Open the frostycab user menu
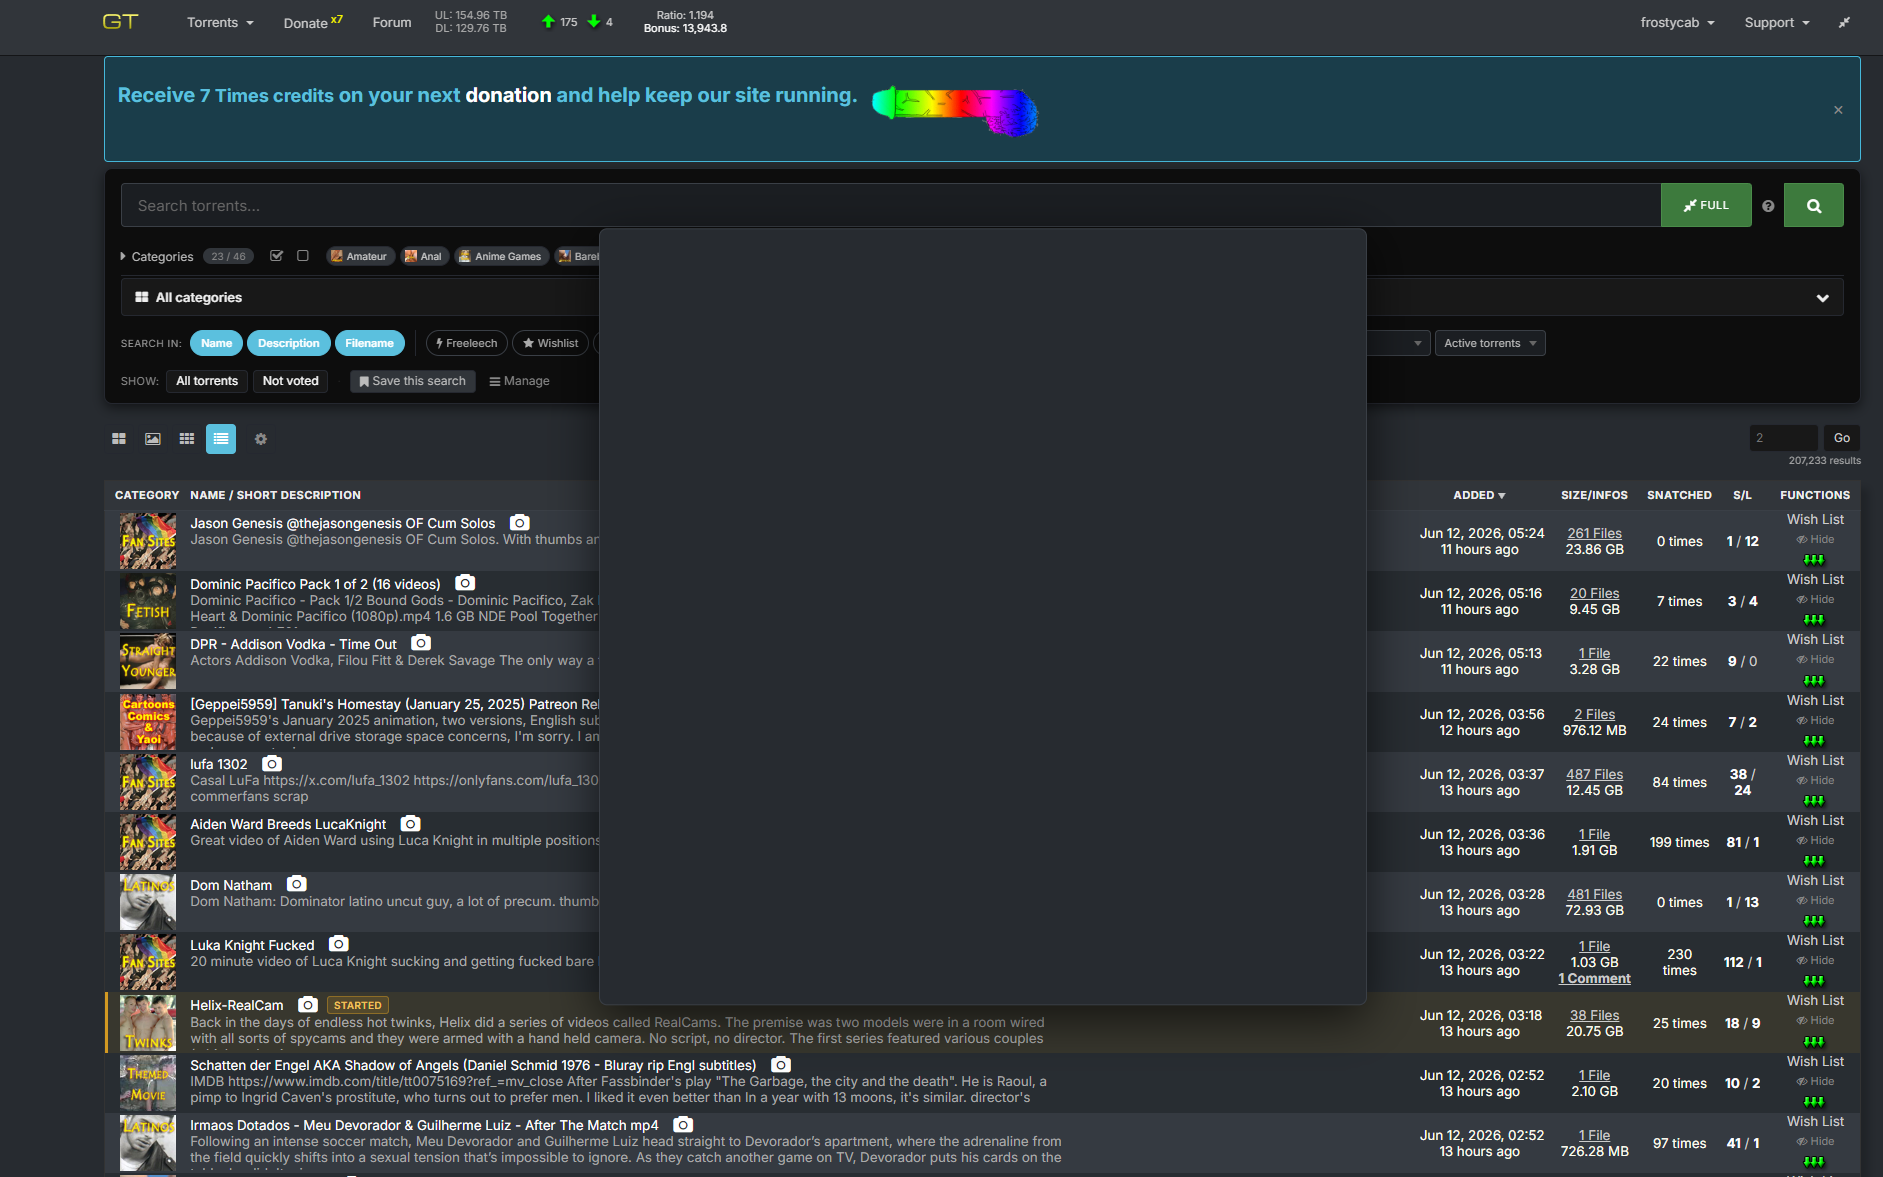Image resolution: width=1883 pixels, height=1177 pixels. click(1677, 22)
